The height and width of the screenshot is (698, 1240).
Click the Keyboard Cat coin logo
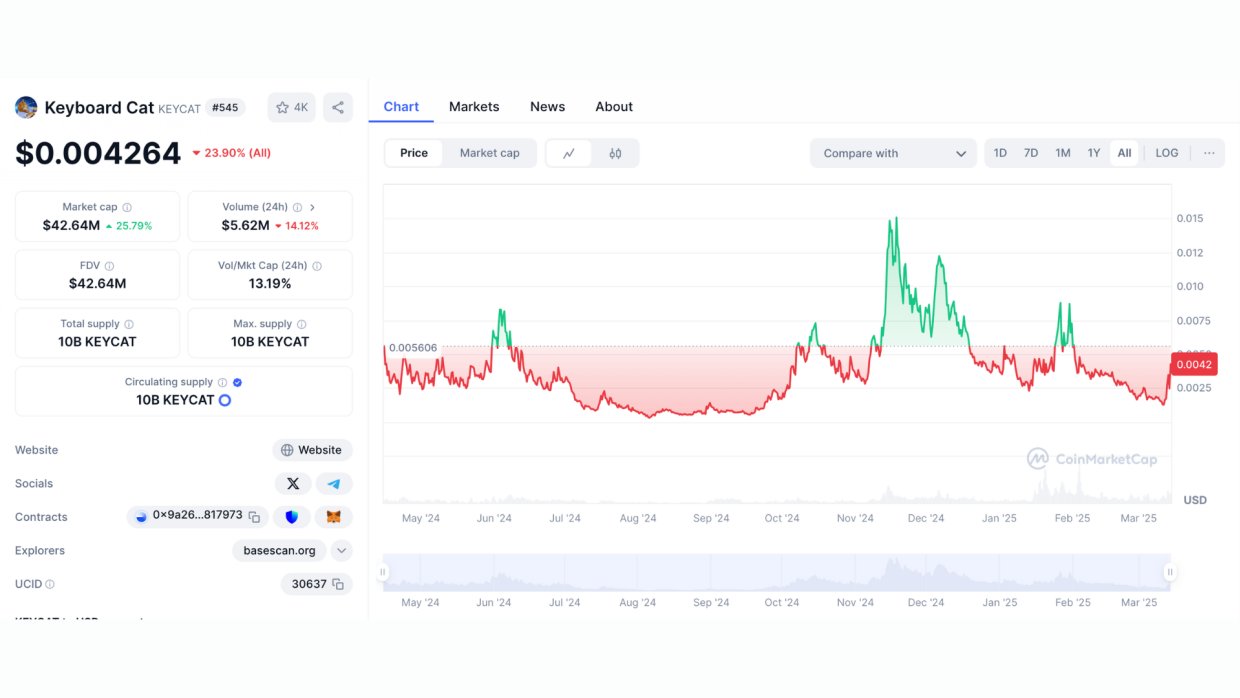click(x=26, y=108)
